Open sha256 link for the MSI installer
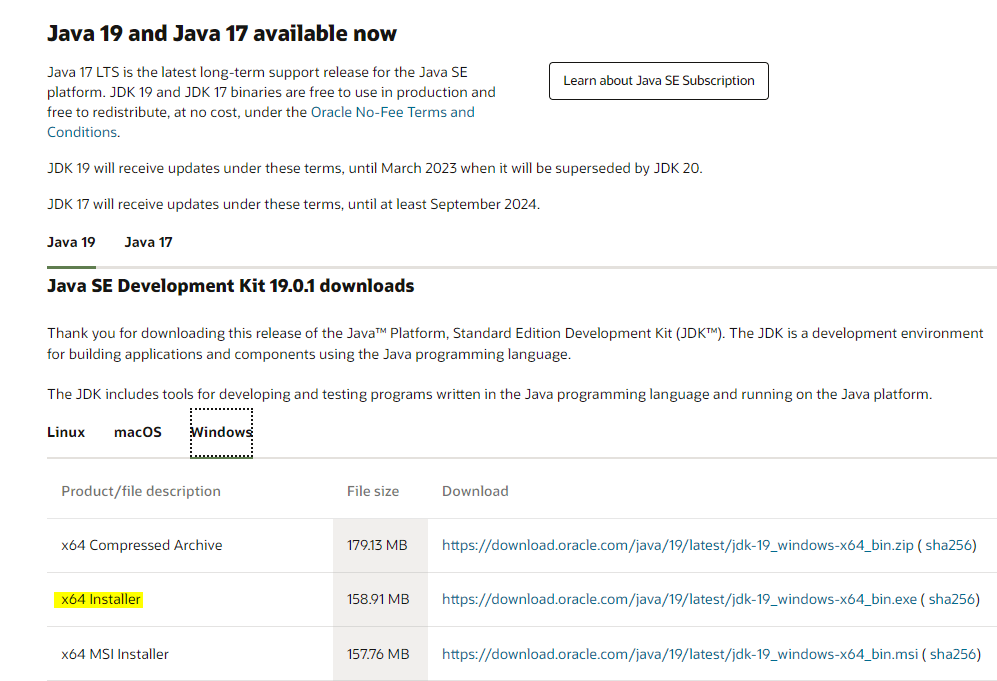Image resolution: width=997 pixels, height=681 pixels. tap(953, 654)
